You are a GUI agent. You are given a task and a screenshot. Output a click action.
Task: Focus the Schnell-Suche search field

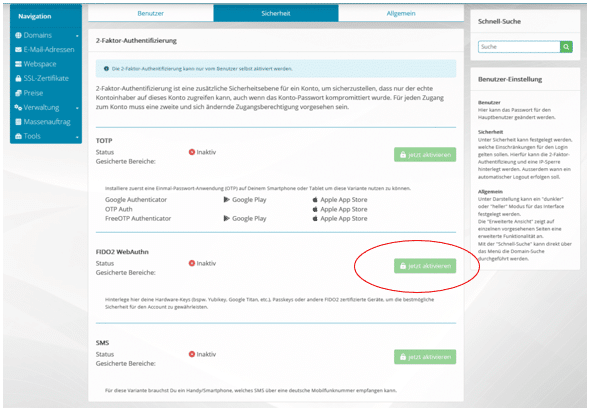point(519,47)
